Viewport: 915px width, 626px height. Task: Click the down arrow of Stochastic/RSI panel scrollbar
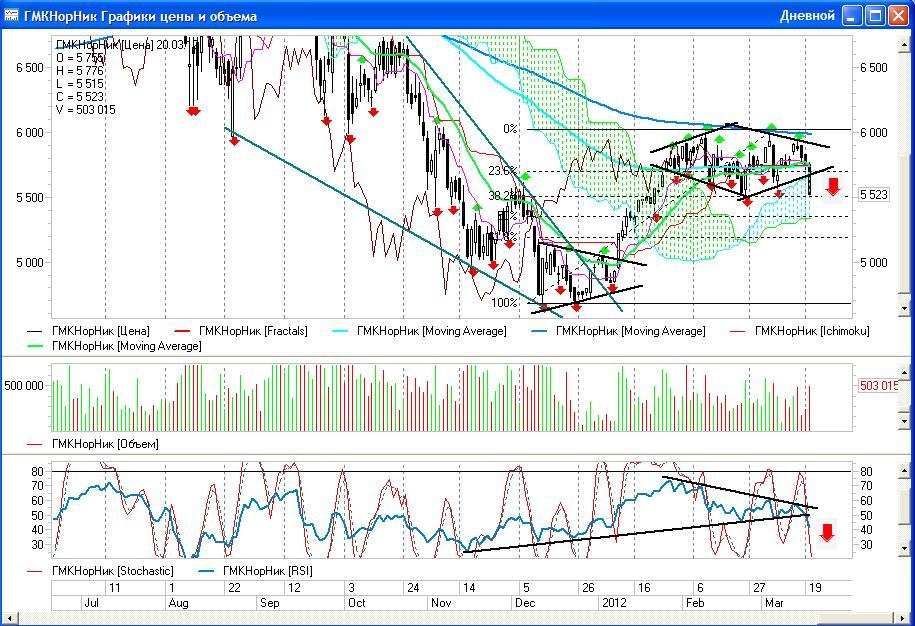(x=905, y=548)
